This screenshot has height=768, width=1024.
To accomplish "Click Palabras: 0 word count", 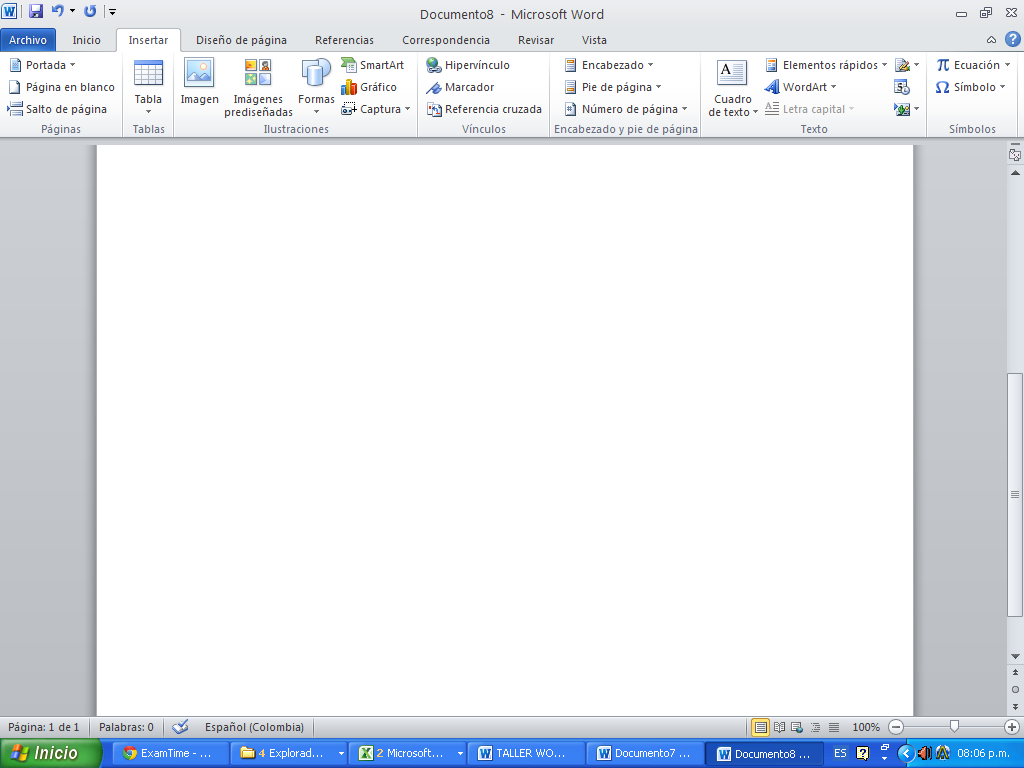I will (126, 727).
